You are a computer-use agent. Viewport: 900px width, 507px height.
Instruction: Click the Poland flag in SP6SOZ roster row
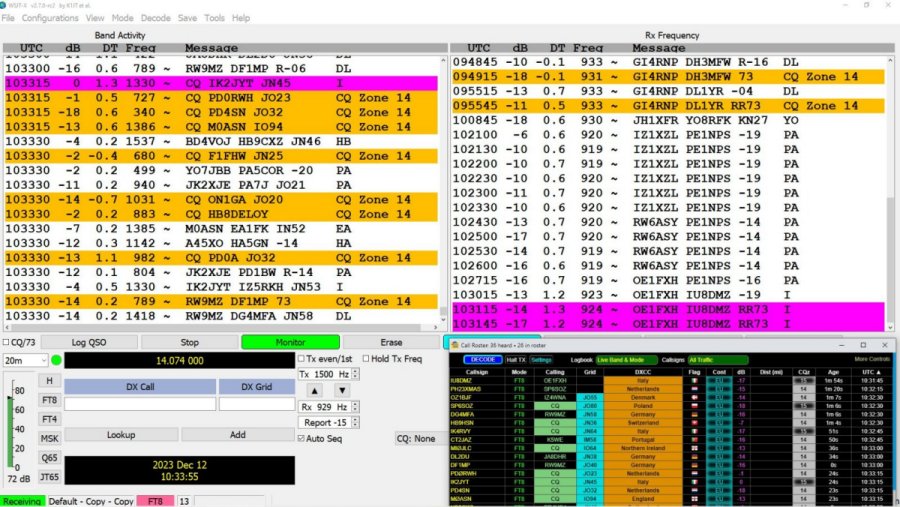695,406
